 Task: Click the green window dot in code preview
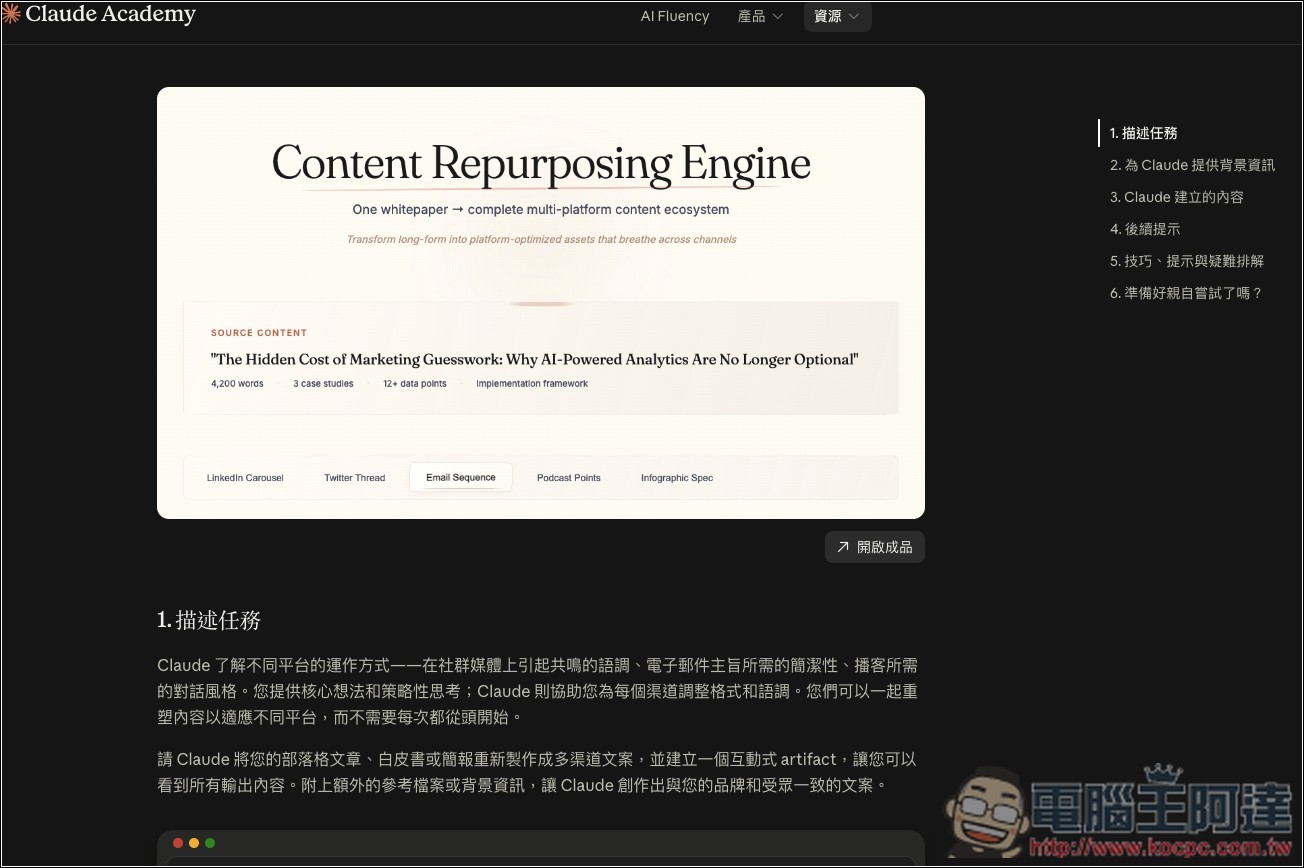pyautogui.click(x=210, y=843)
